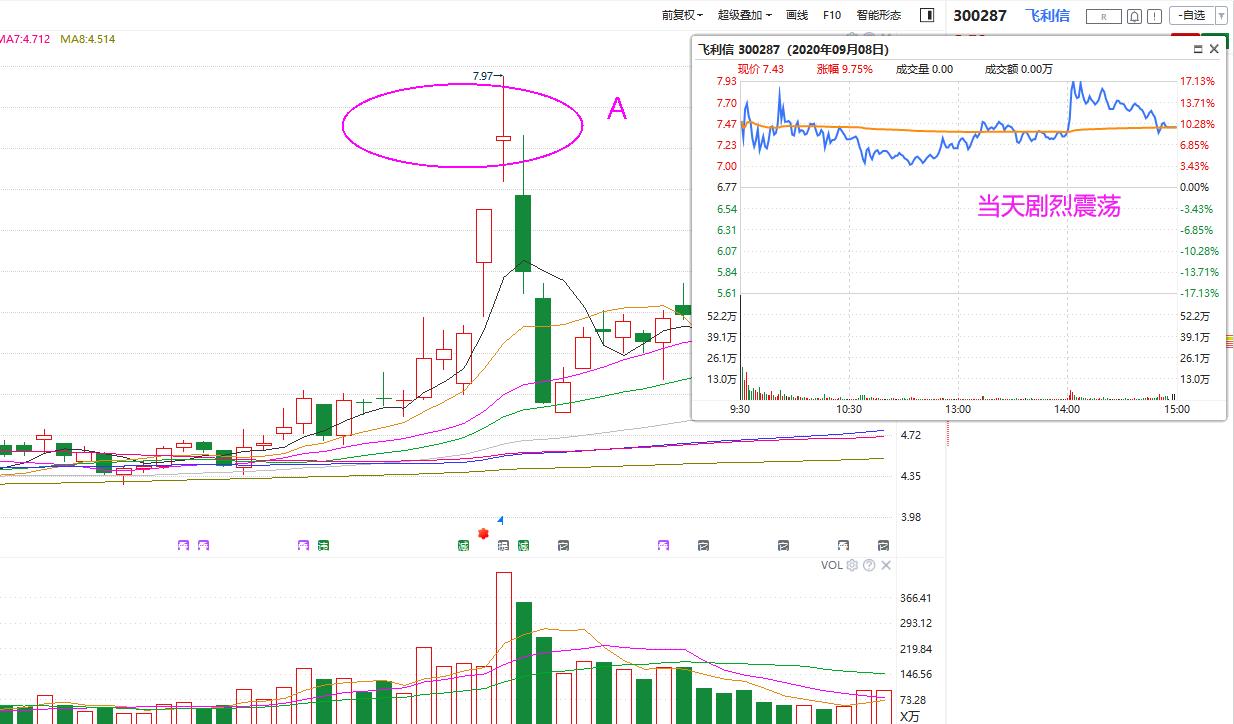
Task: Close the 飞利信 intraday popup
Action: tap(1214, 49)
